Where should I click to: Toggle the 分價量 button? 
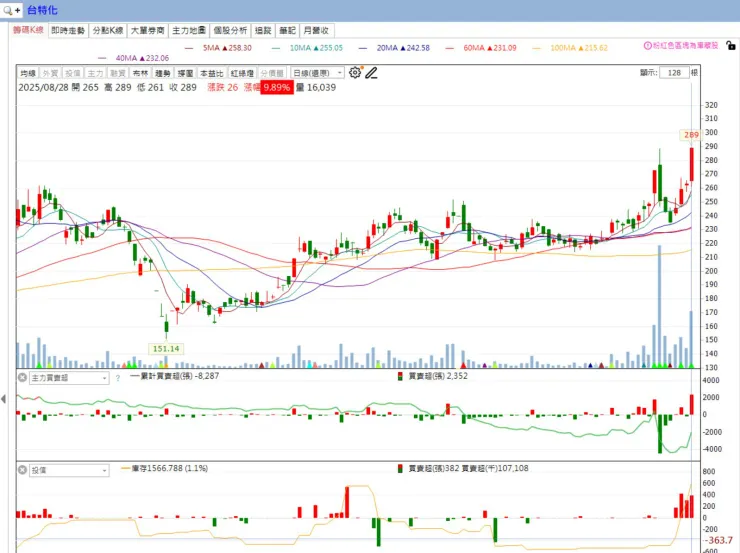tap(272, 73)
